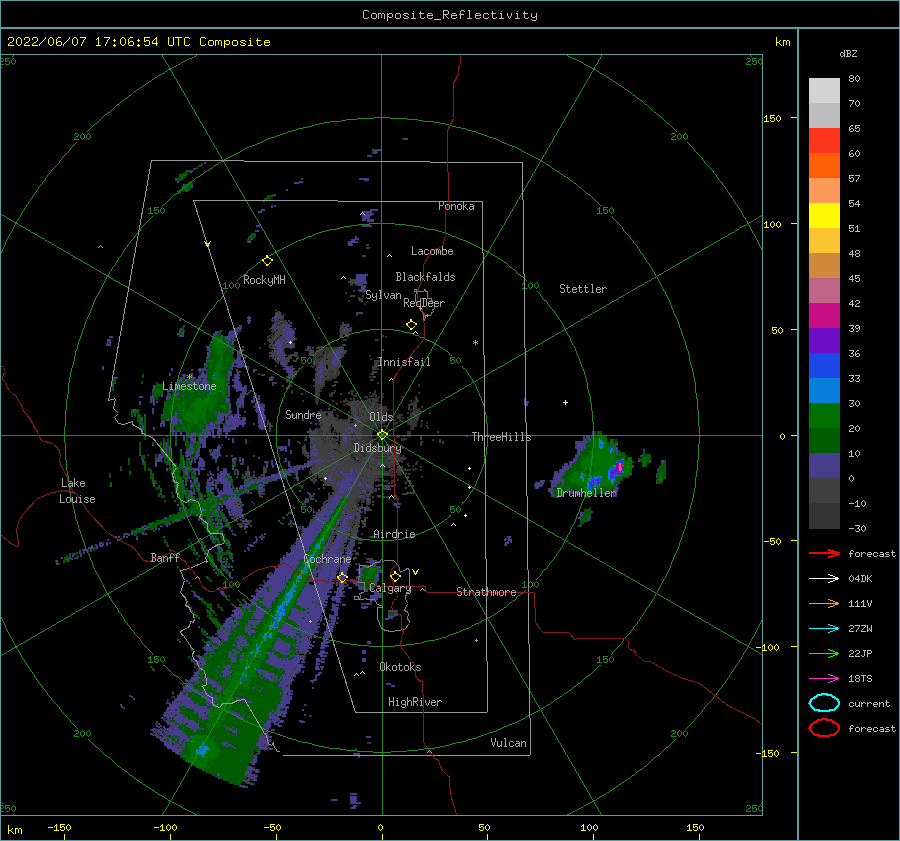Viewport: 900px width, 841px height.
Task: Click the blue echo blob at beam's southwest end
Action: (x=201, y=749)
